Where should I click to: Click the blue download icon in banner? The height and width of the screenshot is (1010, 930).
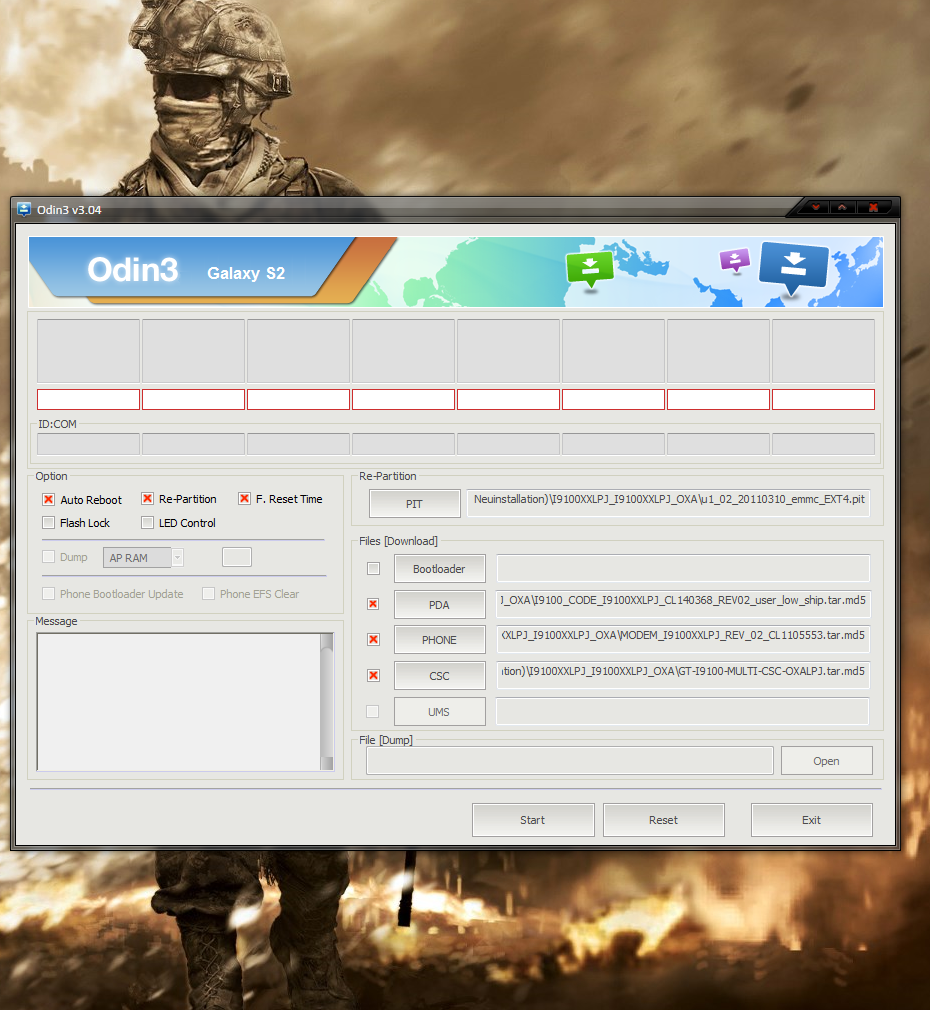tap(793, 268)
